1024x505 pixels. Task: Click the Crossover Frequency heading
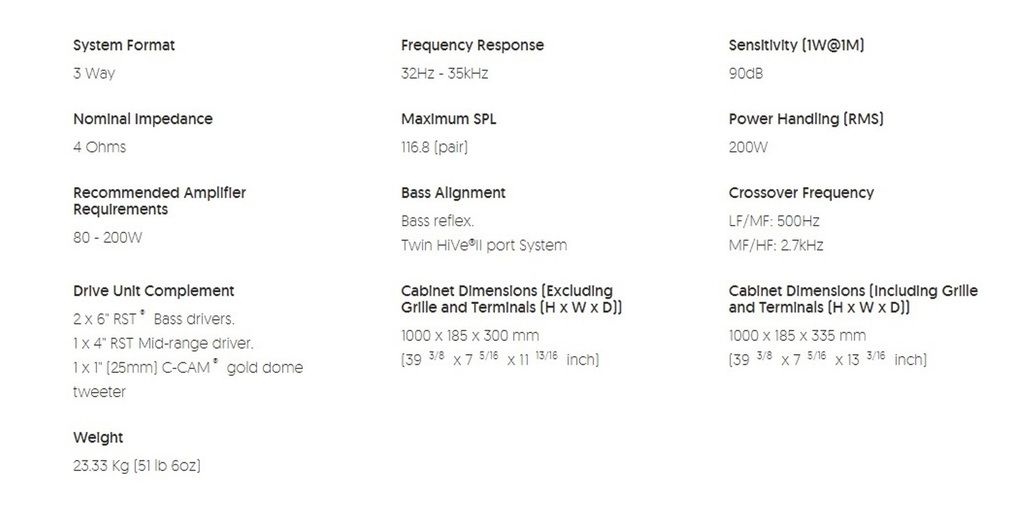[801, 193]
